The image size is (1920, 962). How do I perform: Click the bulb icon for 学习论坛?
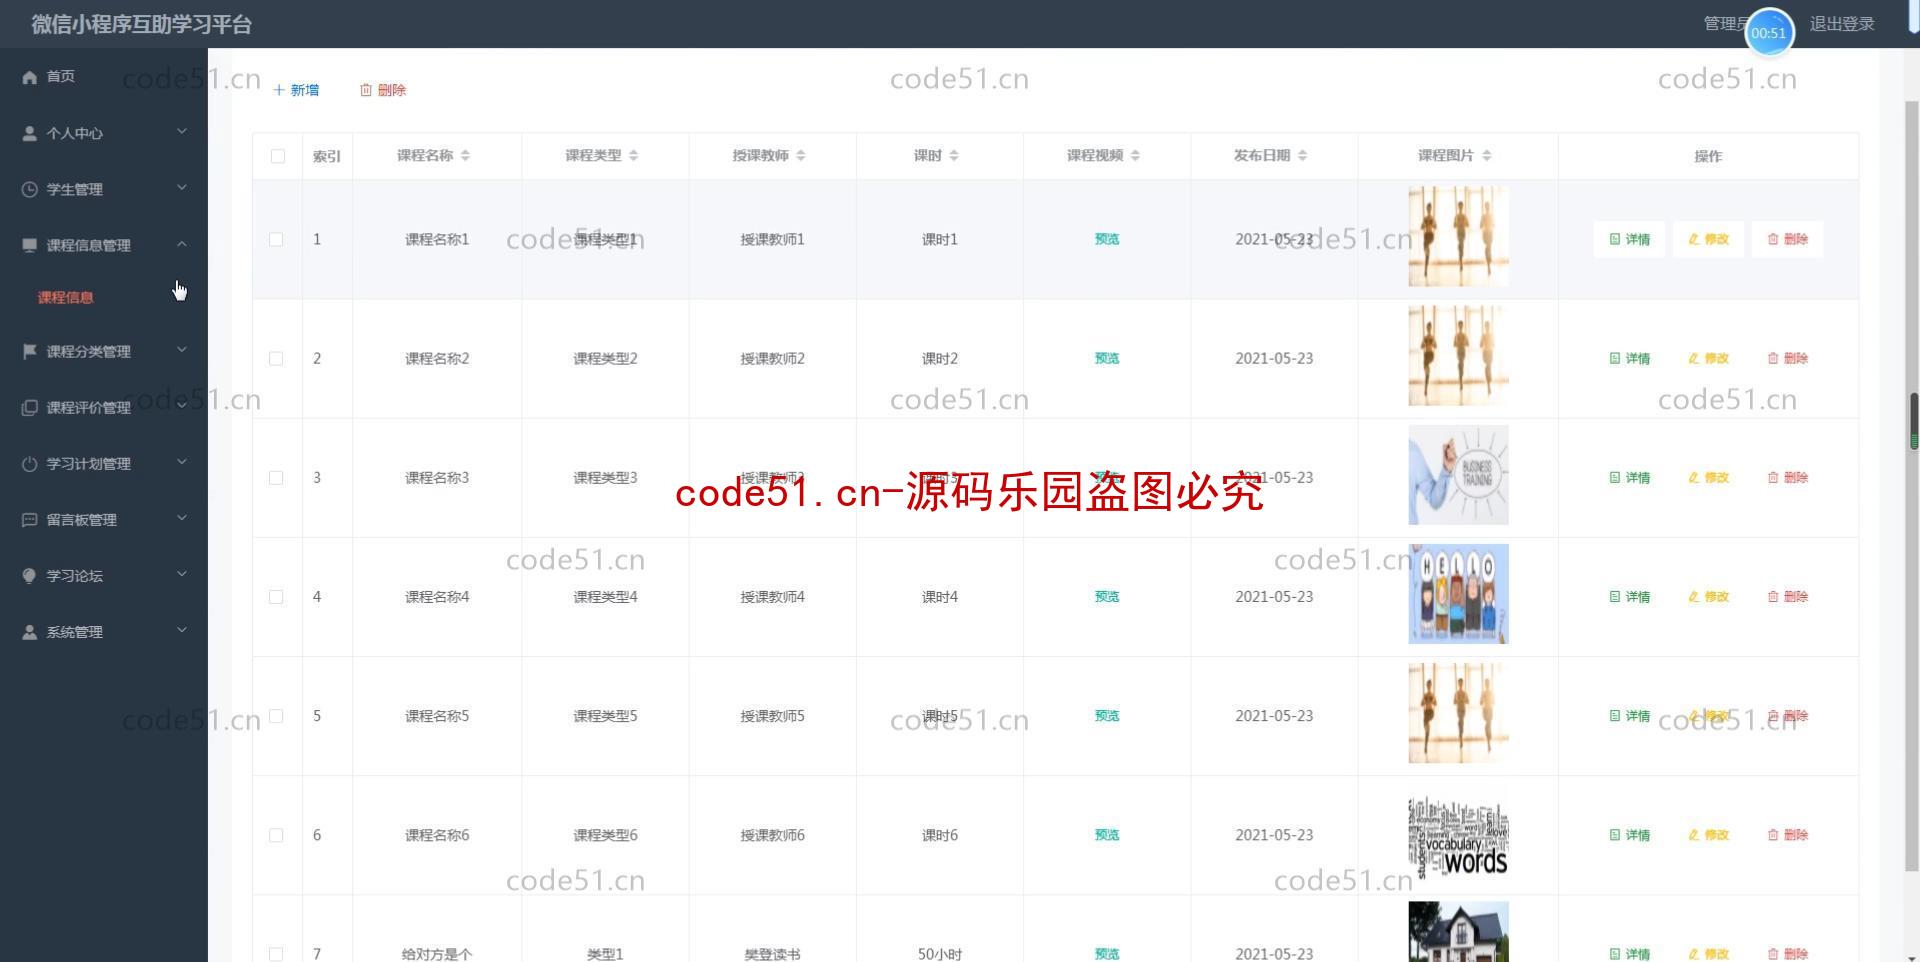coord(30,575)
